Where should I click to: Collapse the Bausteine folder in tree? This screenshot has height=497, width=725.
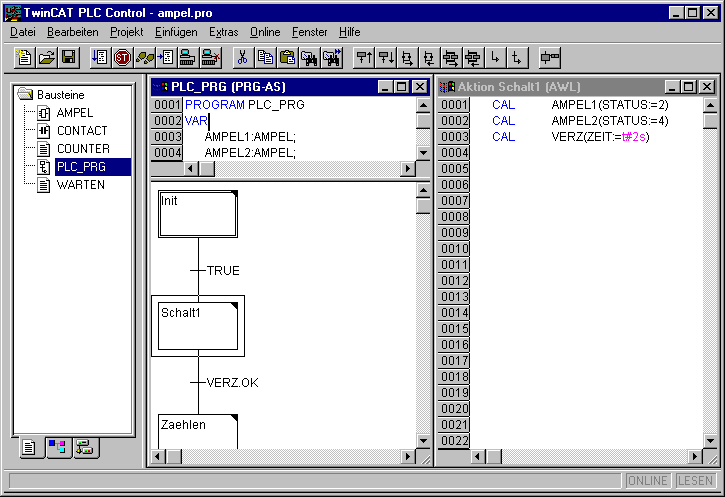(25, 95)
